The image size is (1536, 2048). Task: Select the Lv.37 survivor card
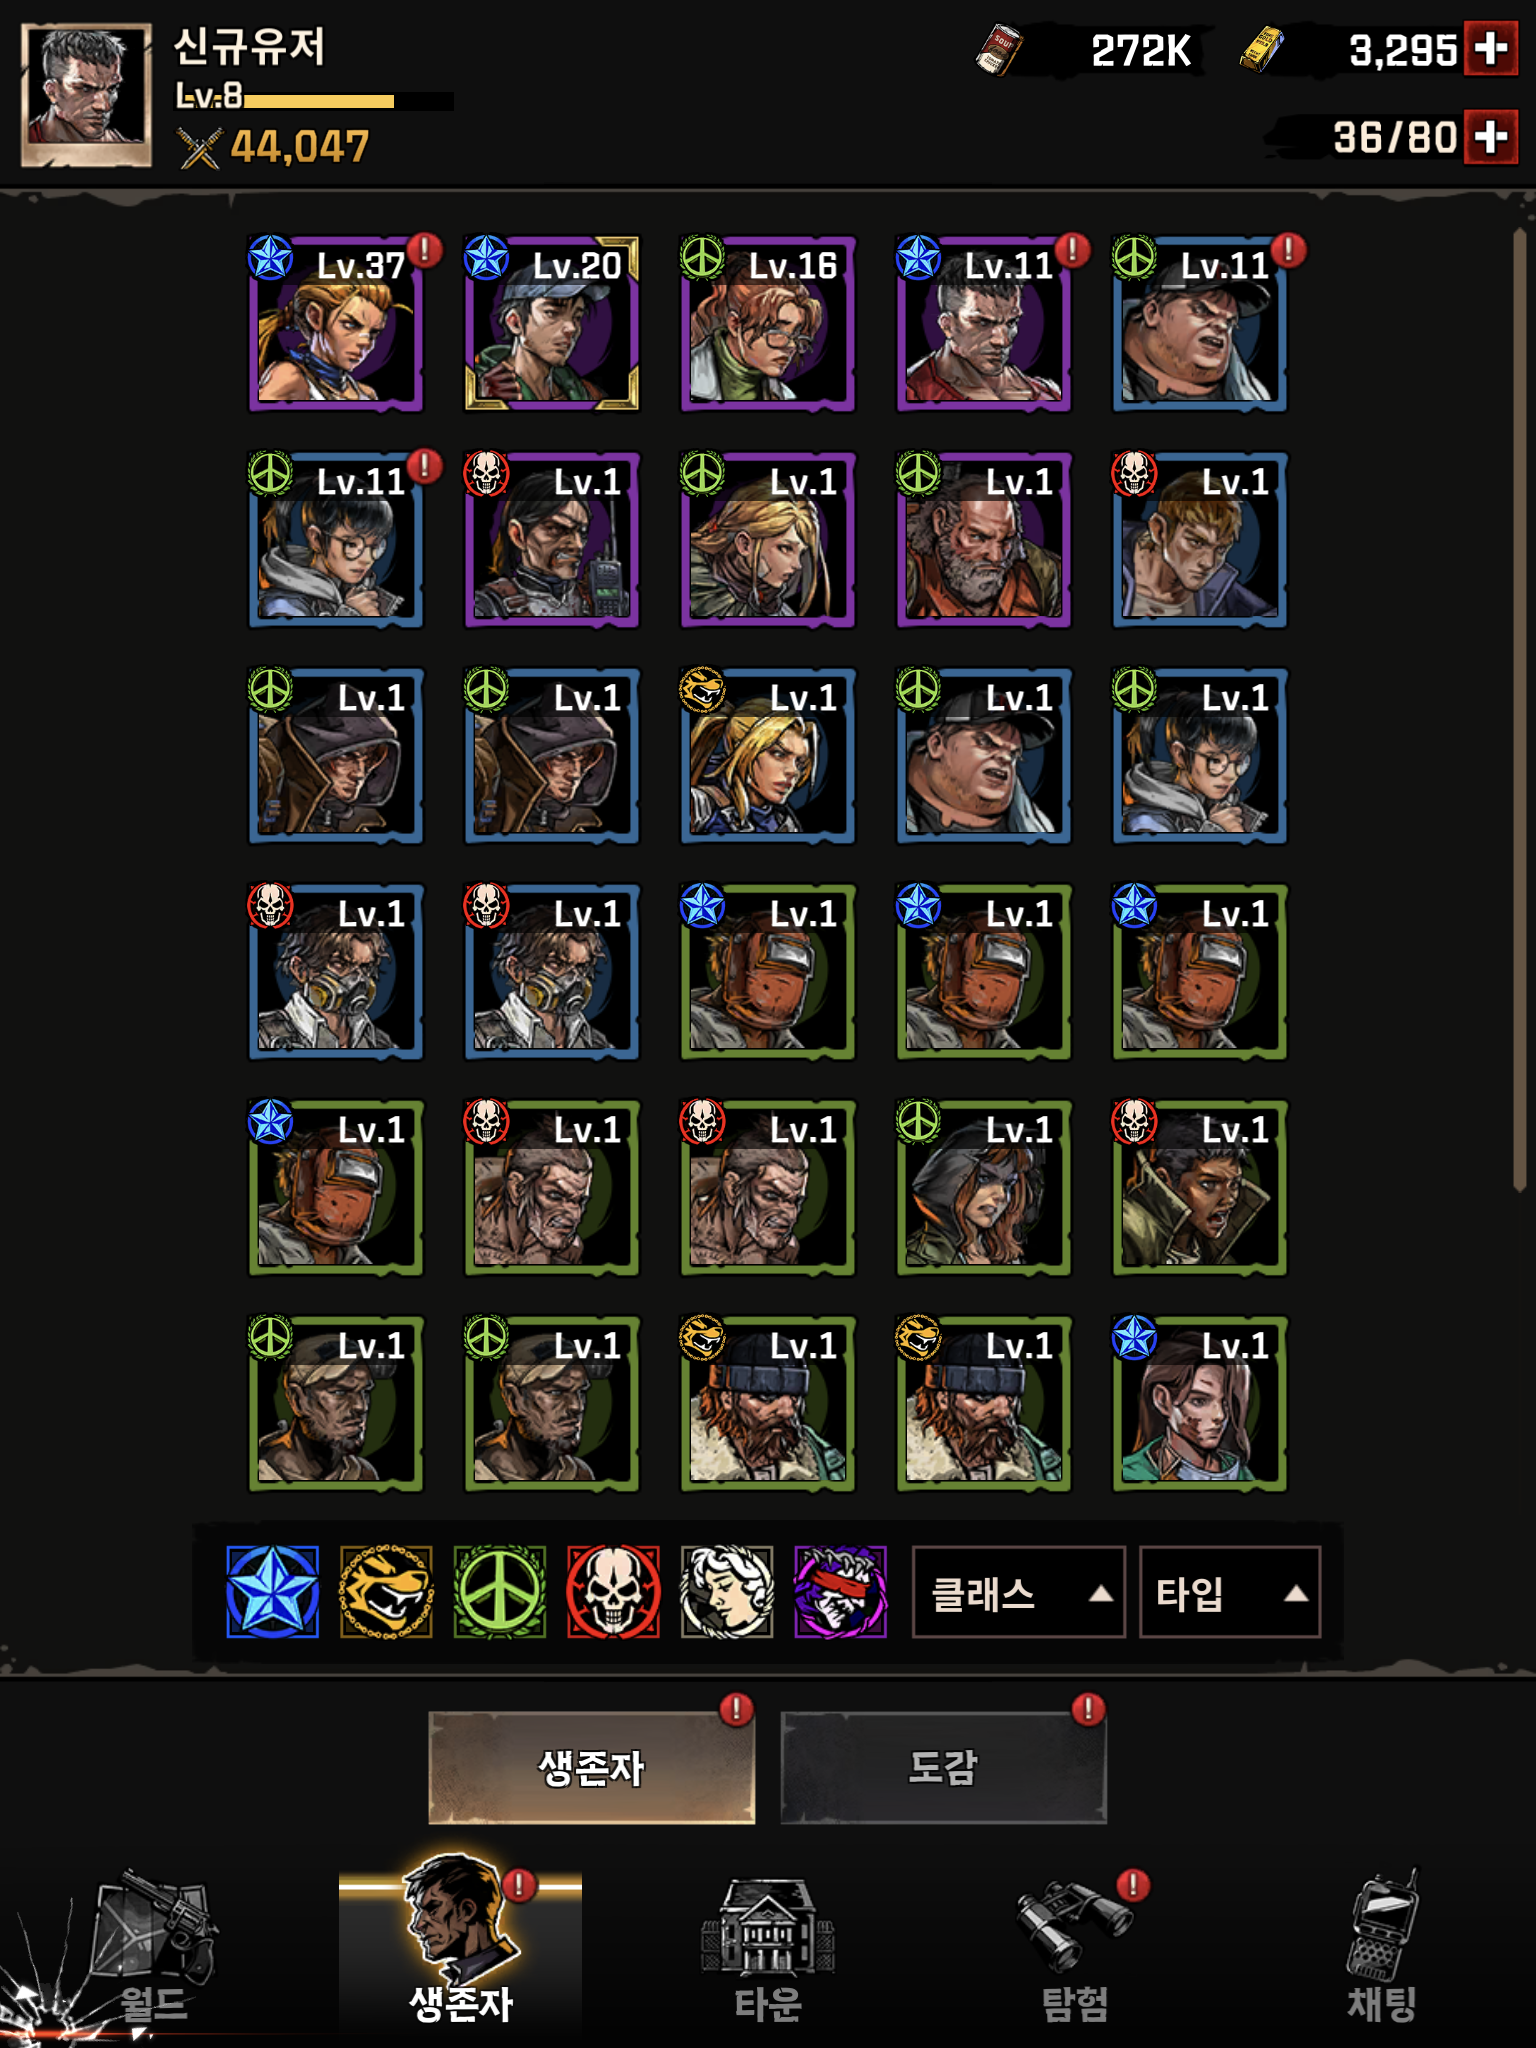click(x=335, y=323)
